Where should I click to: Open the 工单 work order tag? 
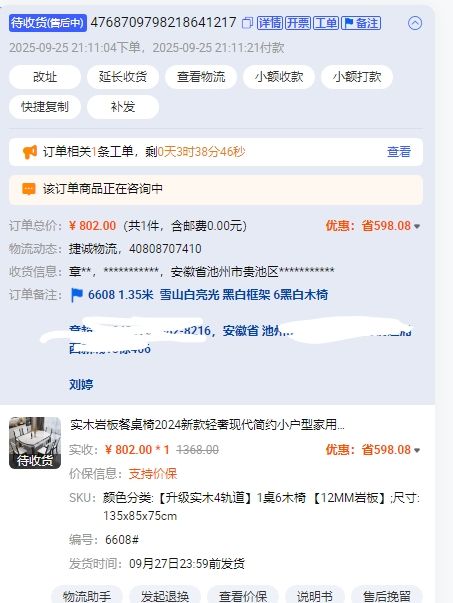(x=326, y=23)
